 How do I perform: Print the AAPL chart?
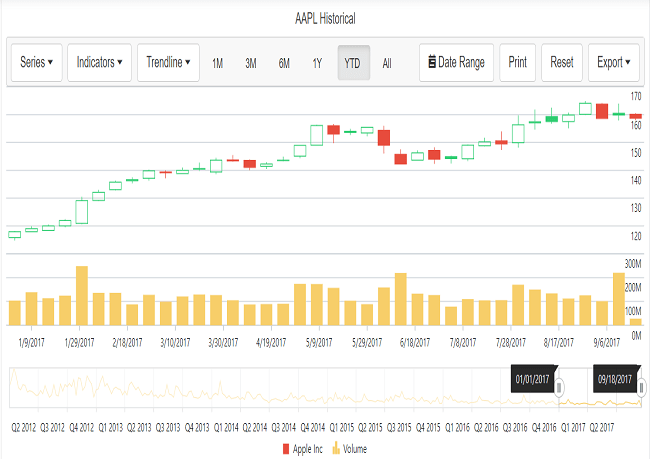coord(517,62)
